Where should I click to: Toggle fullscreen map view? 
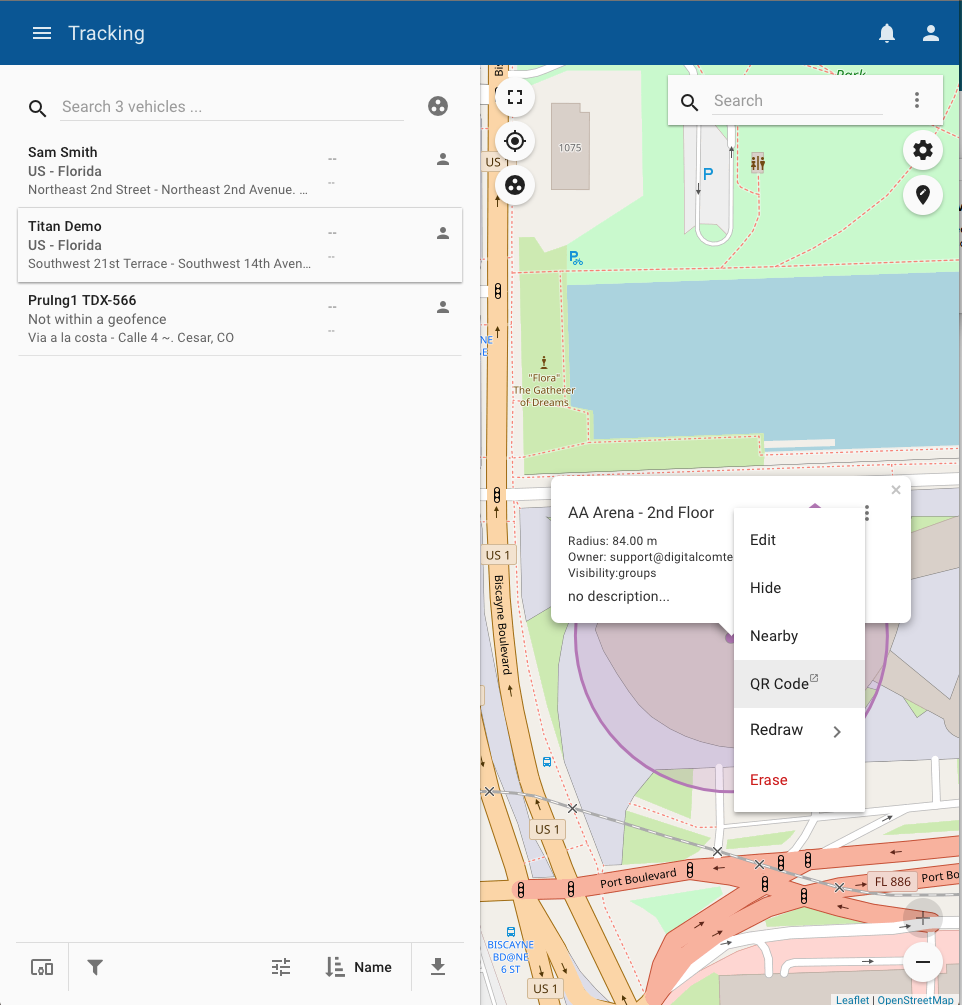pyautogui.click(x=515, y=97)
